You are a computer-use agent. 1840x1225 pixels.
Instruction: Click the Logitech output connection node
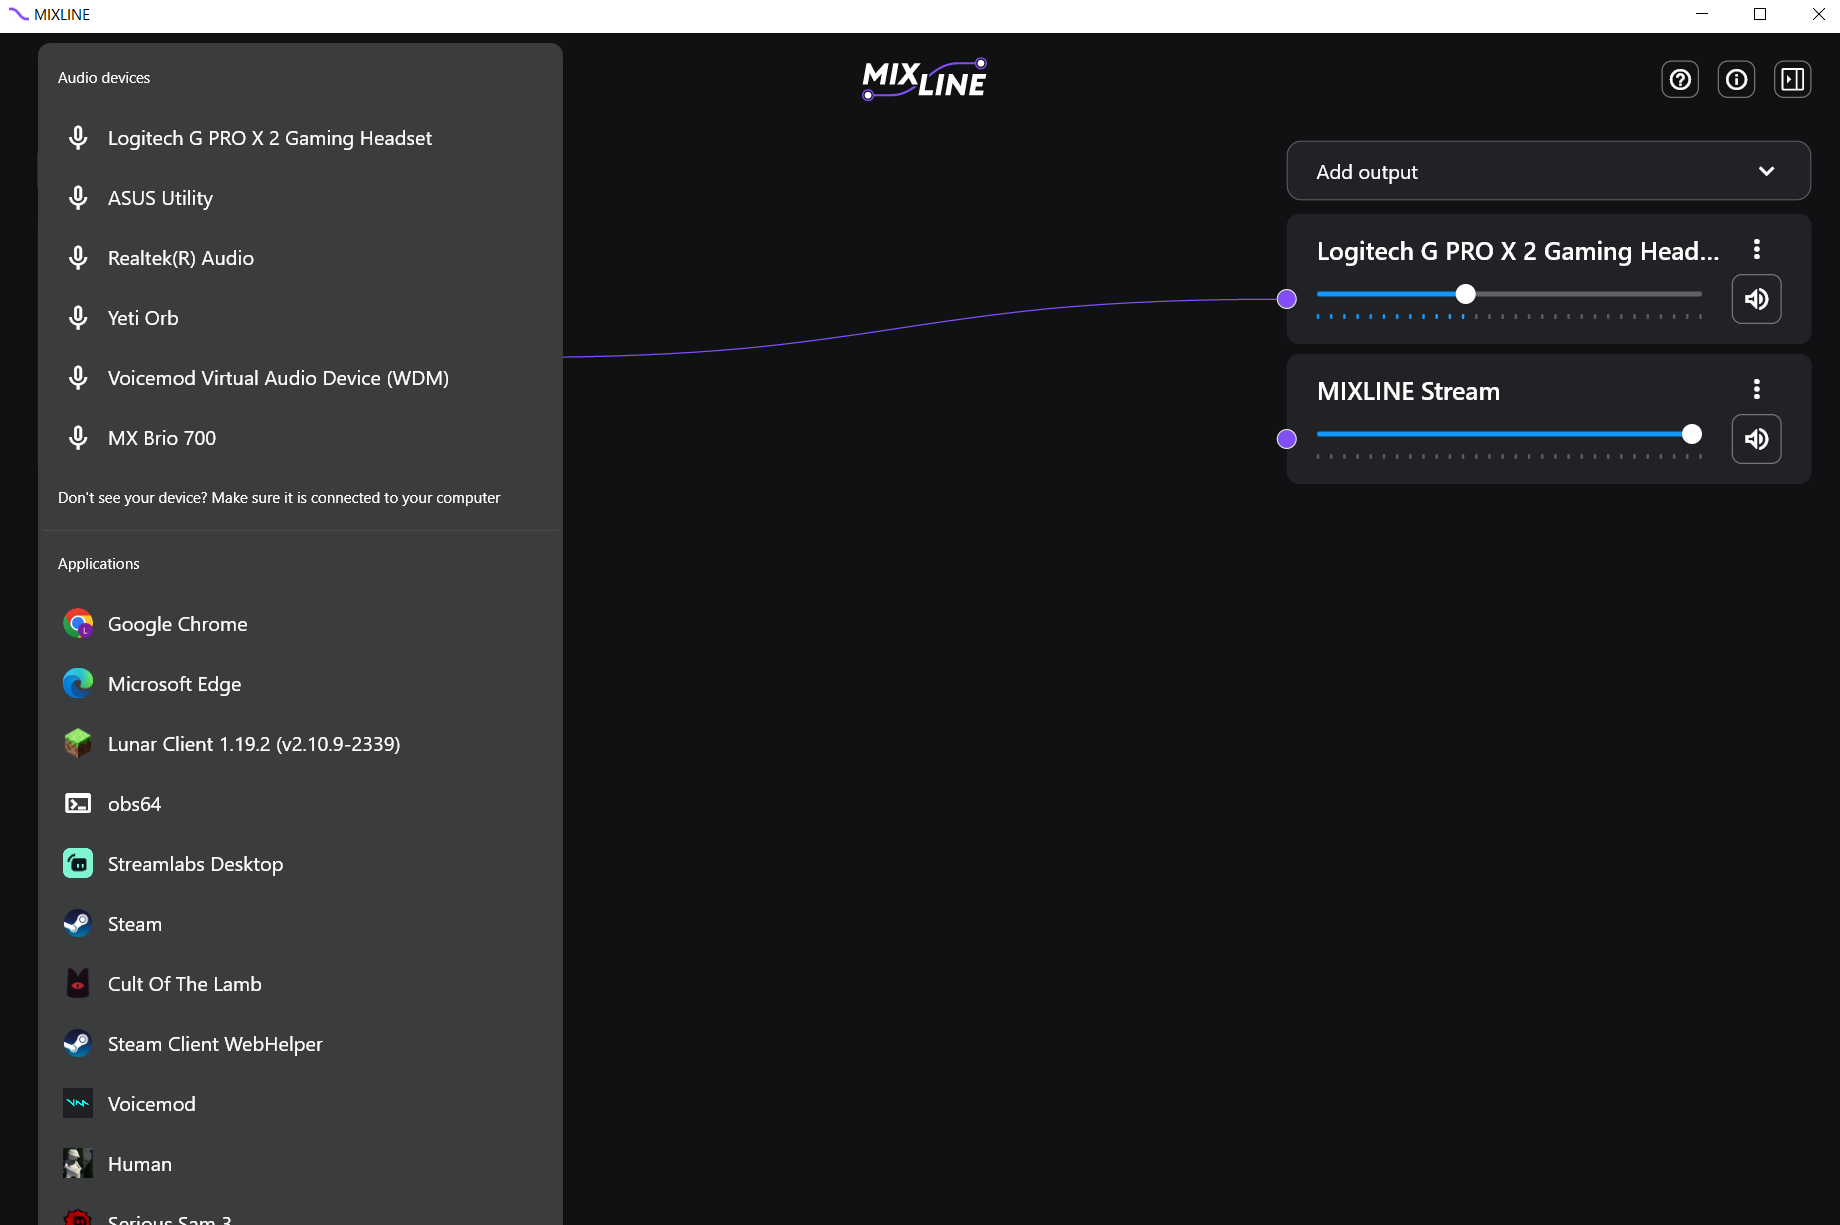click(x=1287, y=299)
